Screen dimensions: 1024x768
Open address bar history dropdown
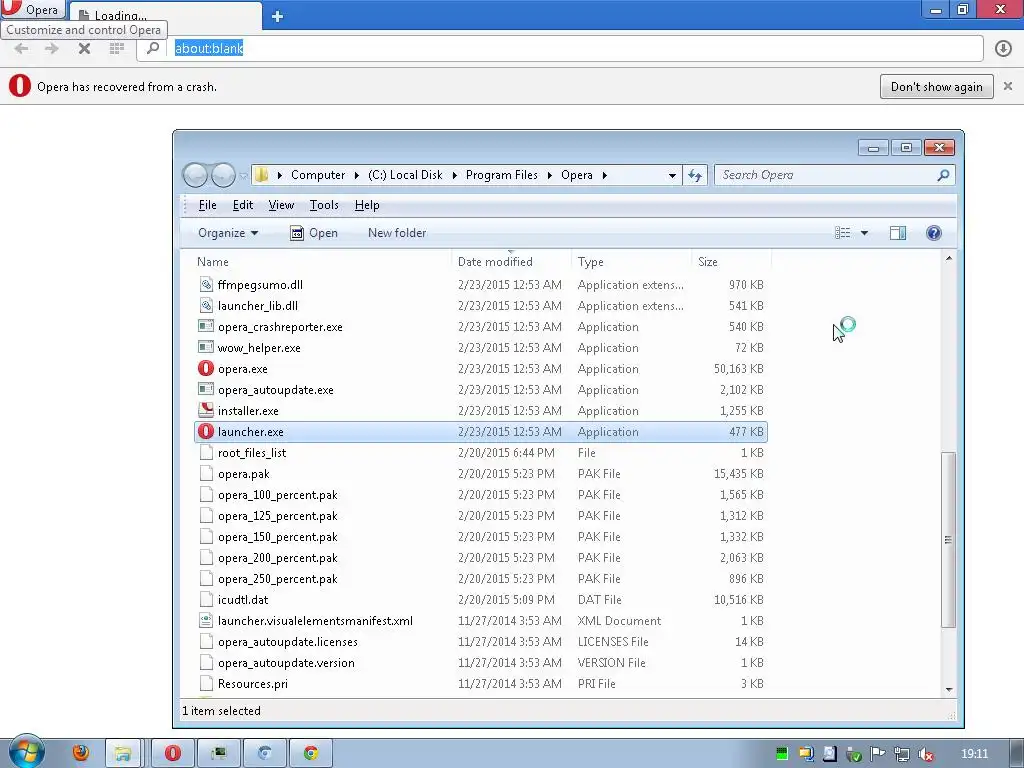672,176
